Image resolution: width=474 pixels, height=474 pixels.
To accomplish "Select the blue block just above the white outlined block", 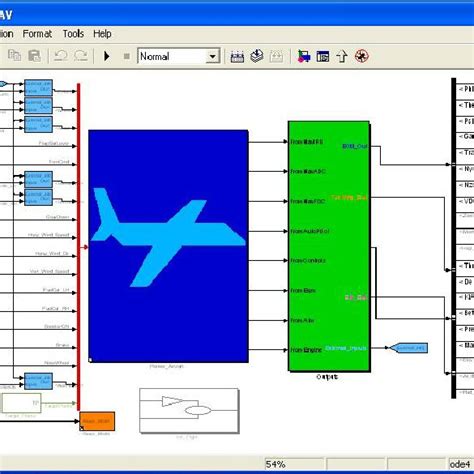I will pyautogui.click(x=38, y=381).
